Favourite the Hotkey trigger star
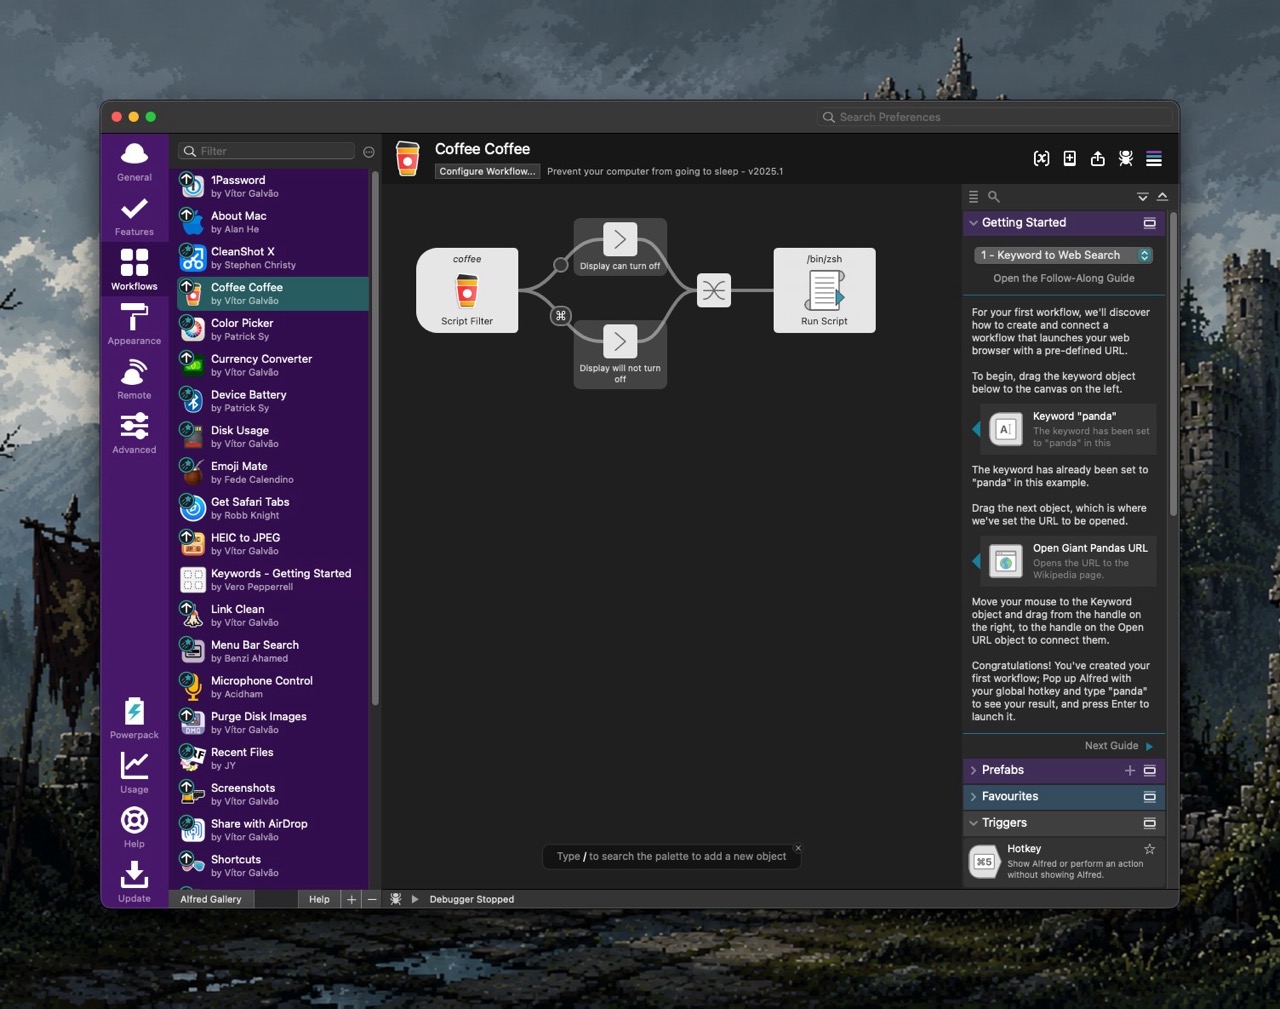The height and width of the screenshot is (1009, 1280). 1149,849
